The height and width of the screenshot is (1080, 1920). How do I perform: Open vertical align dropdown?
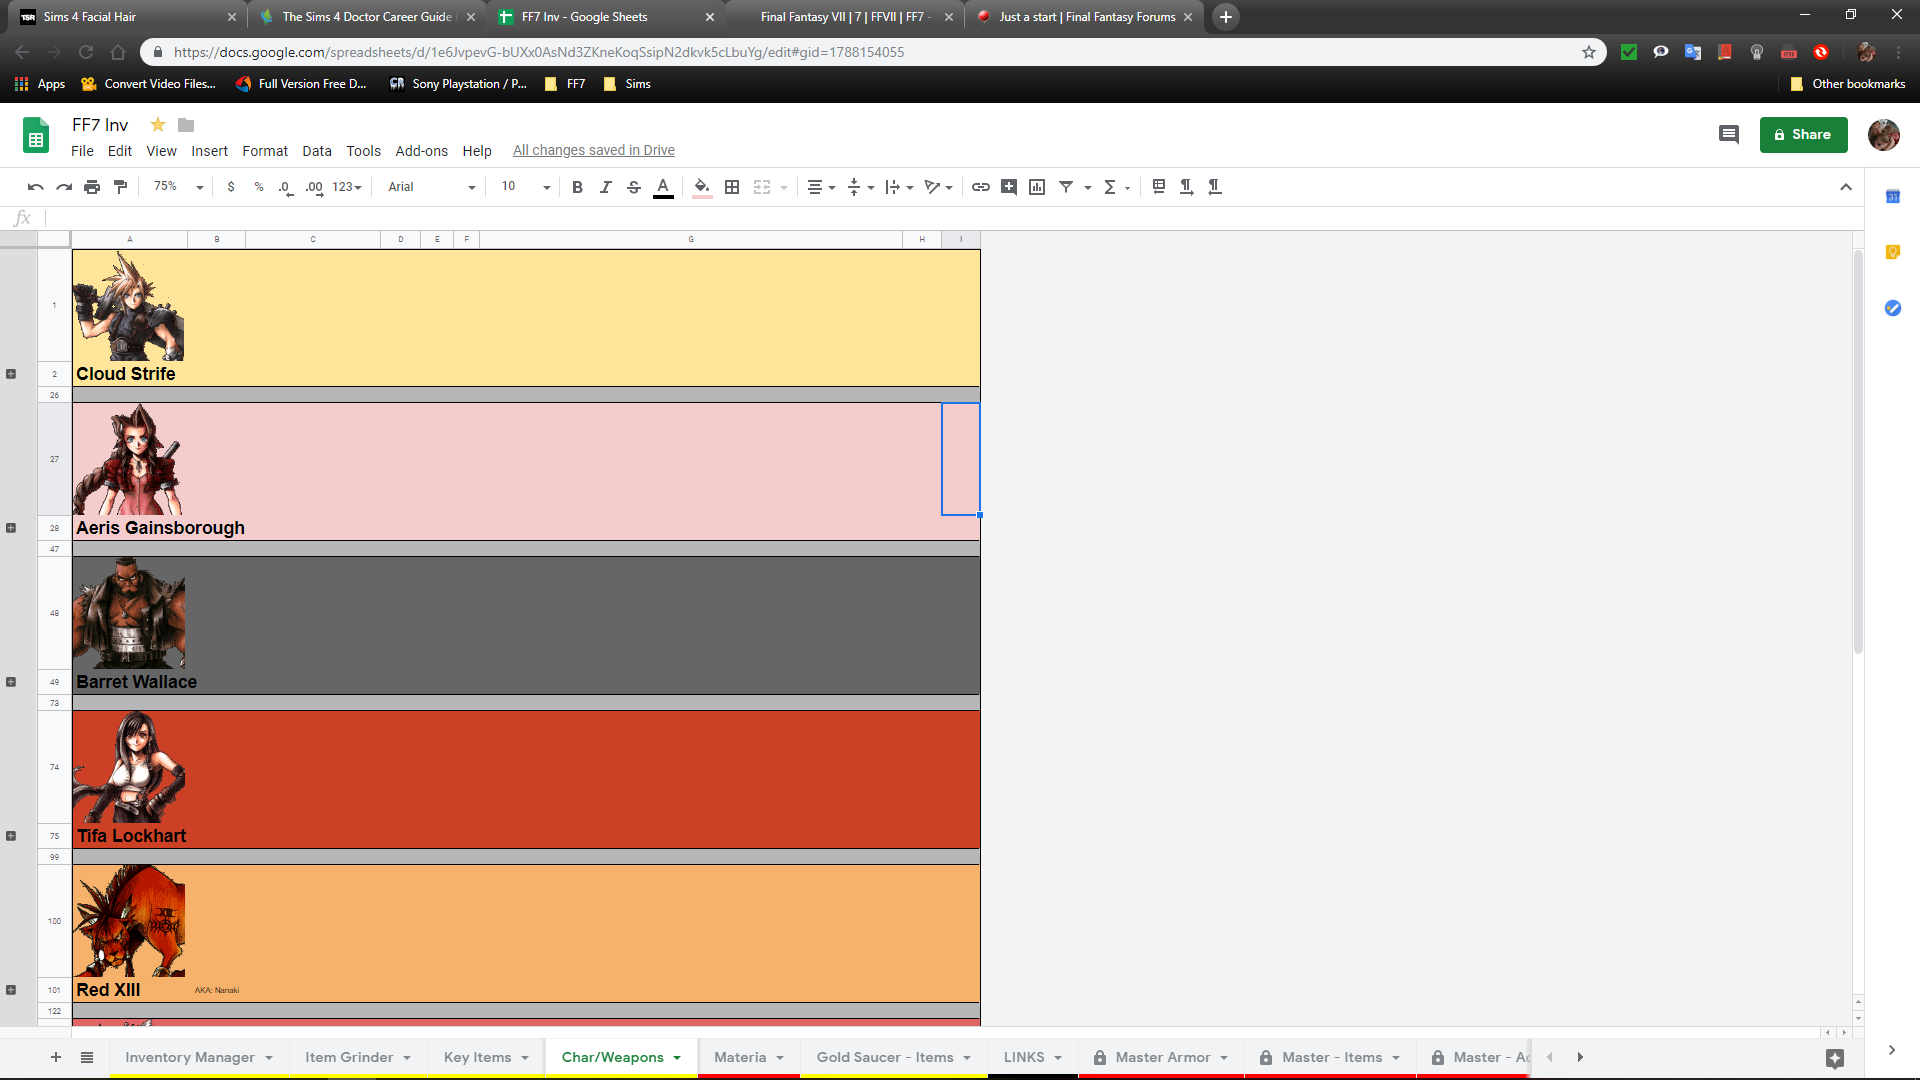click(x=860, y=187)
